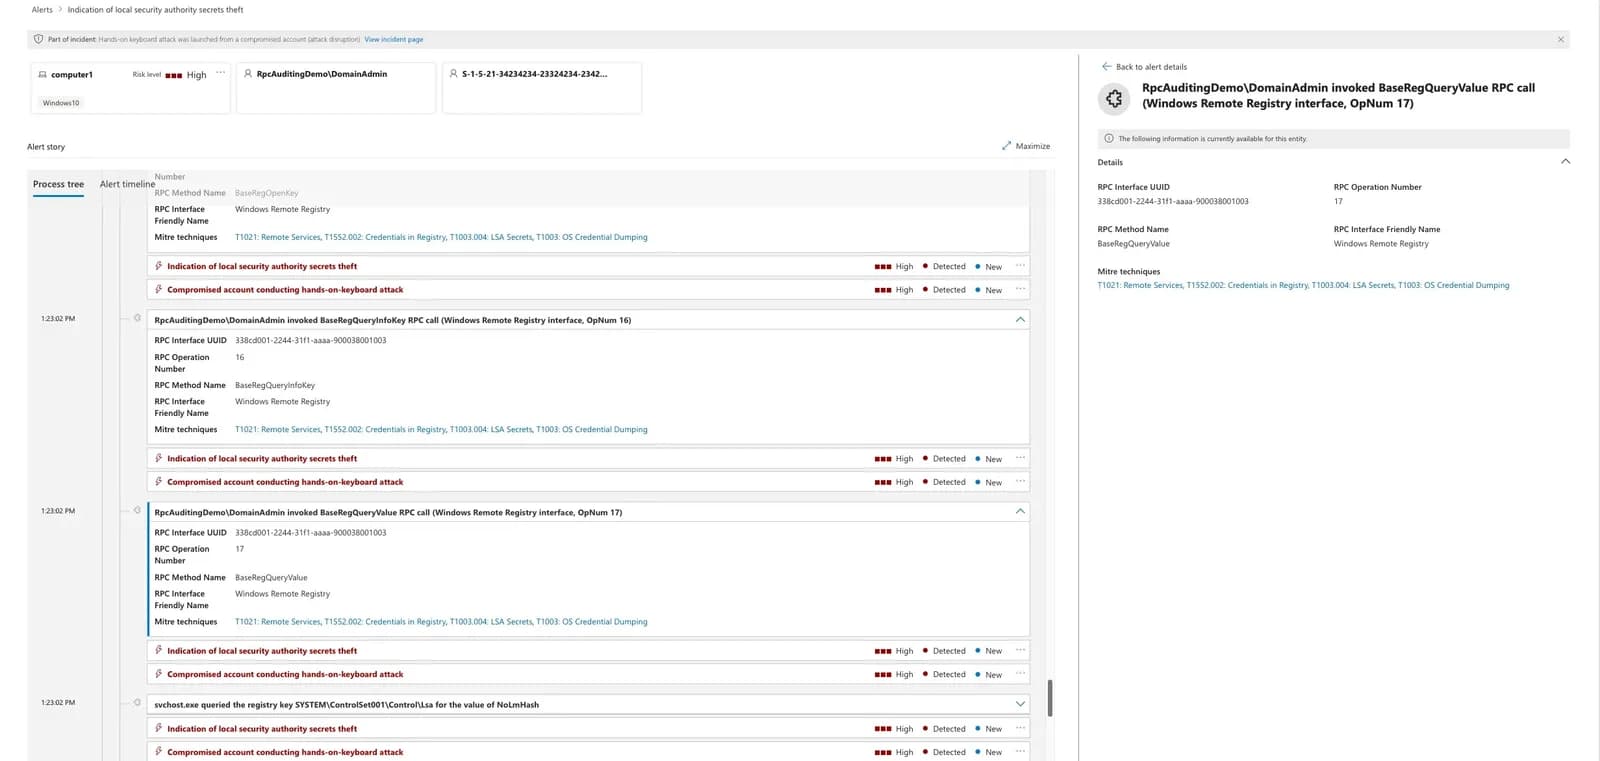The width and height of the screenshot is (1600, 761).
Task: Click the alert story vertical scrollbar thumb
Action: tap(1049, 698)
